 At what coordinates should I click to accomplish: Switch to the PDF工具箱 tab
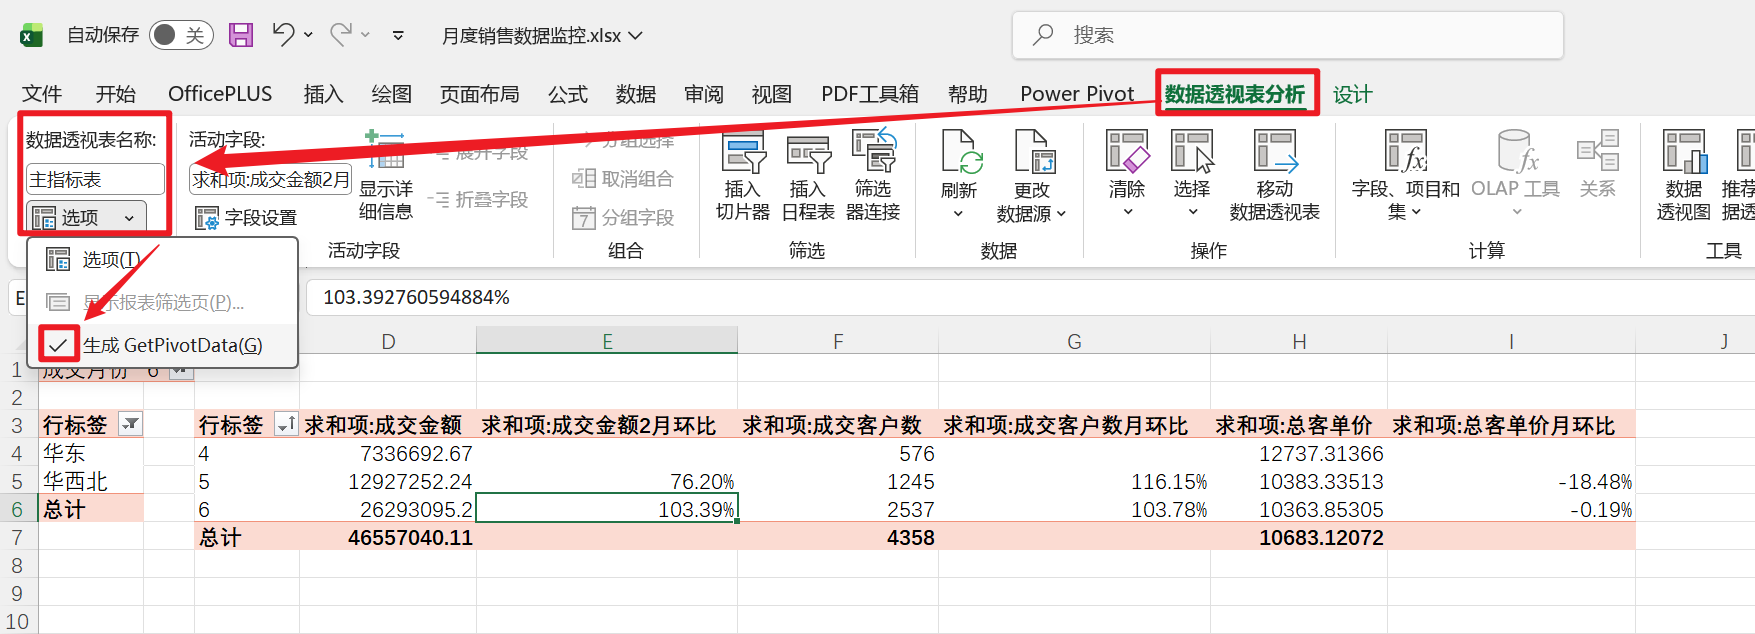pyautogui.click(x=869, y=94)
